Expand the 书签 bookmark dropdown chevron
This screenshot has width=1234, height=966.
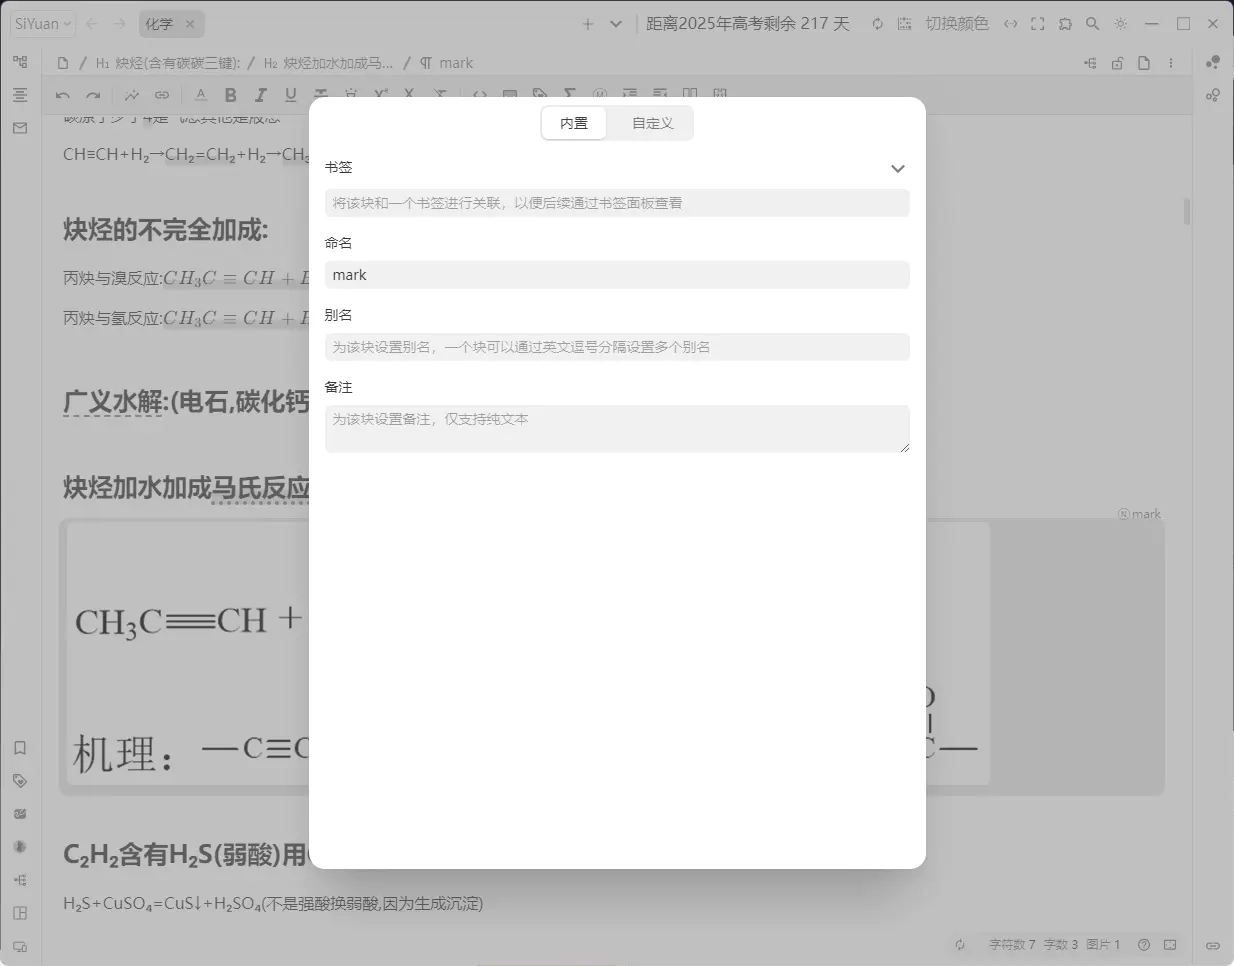coord(897,169)
